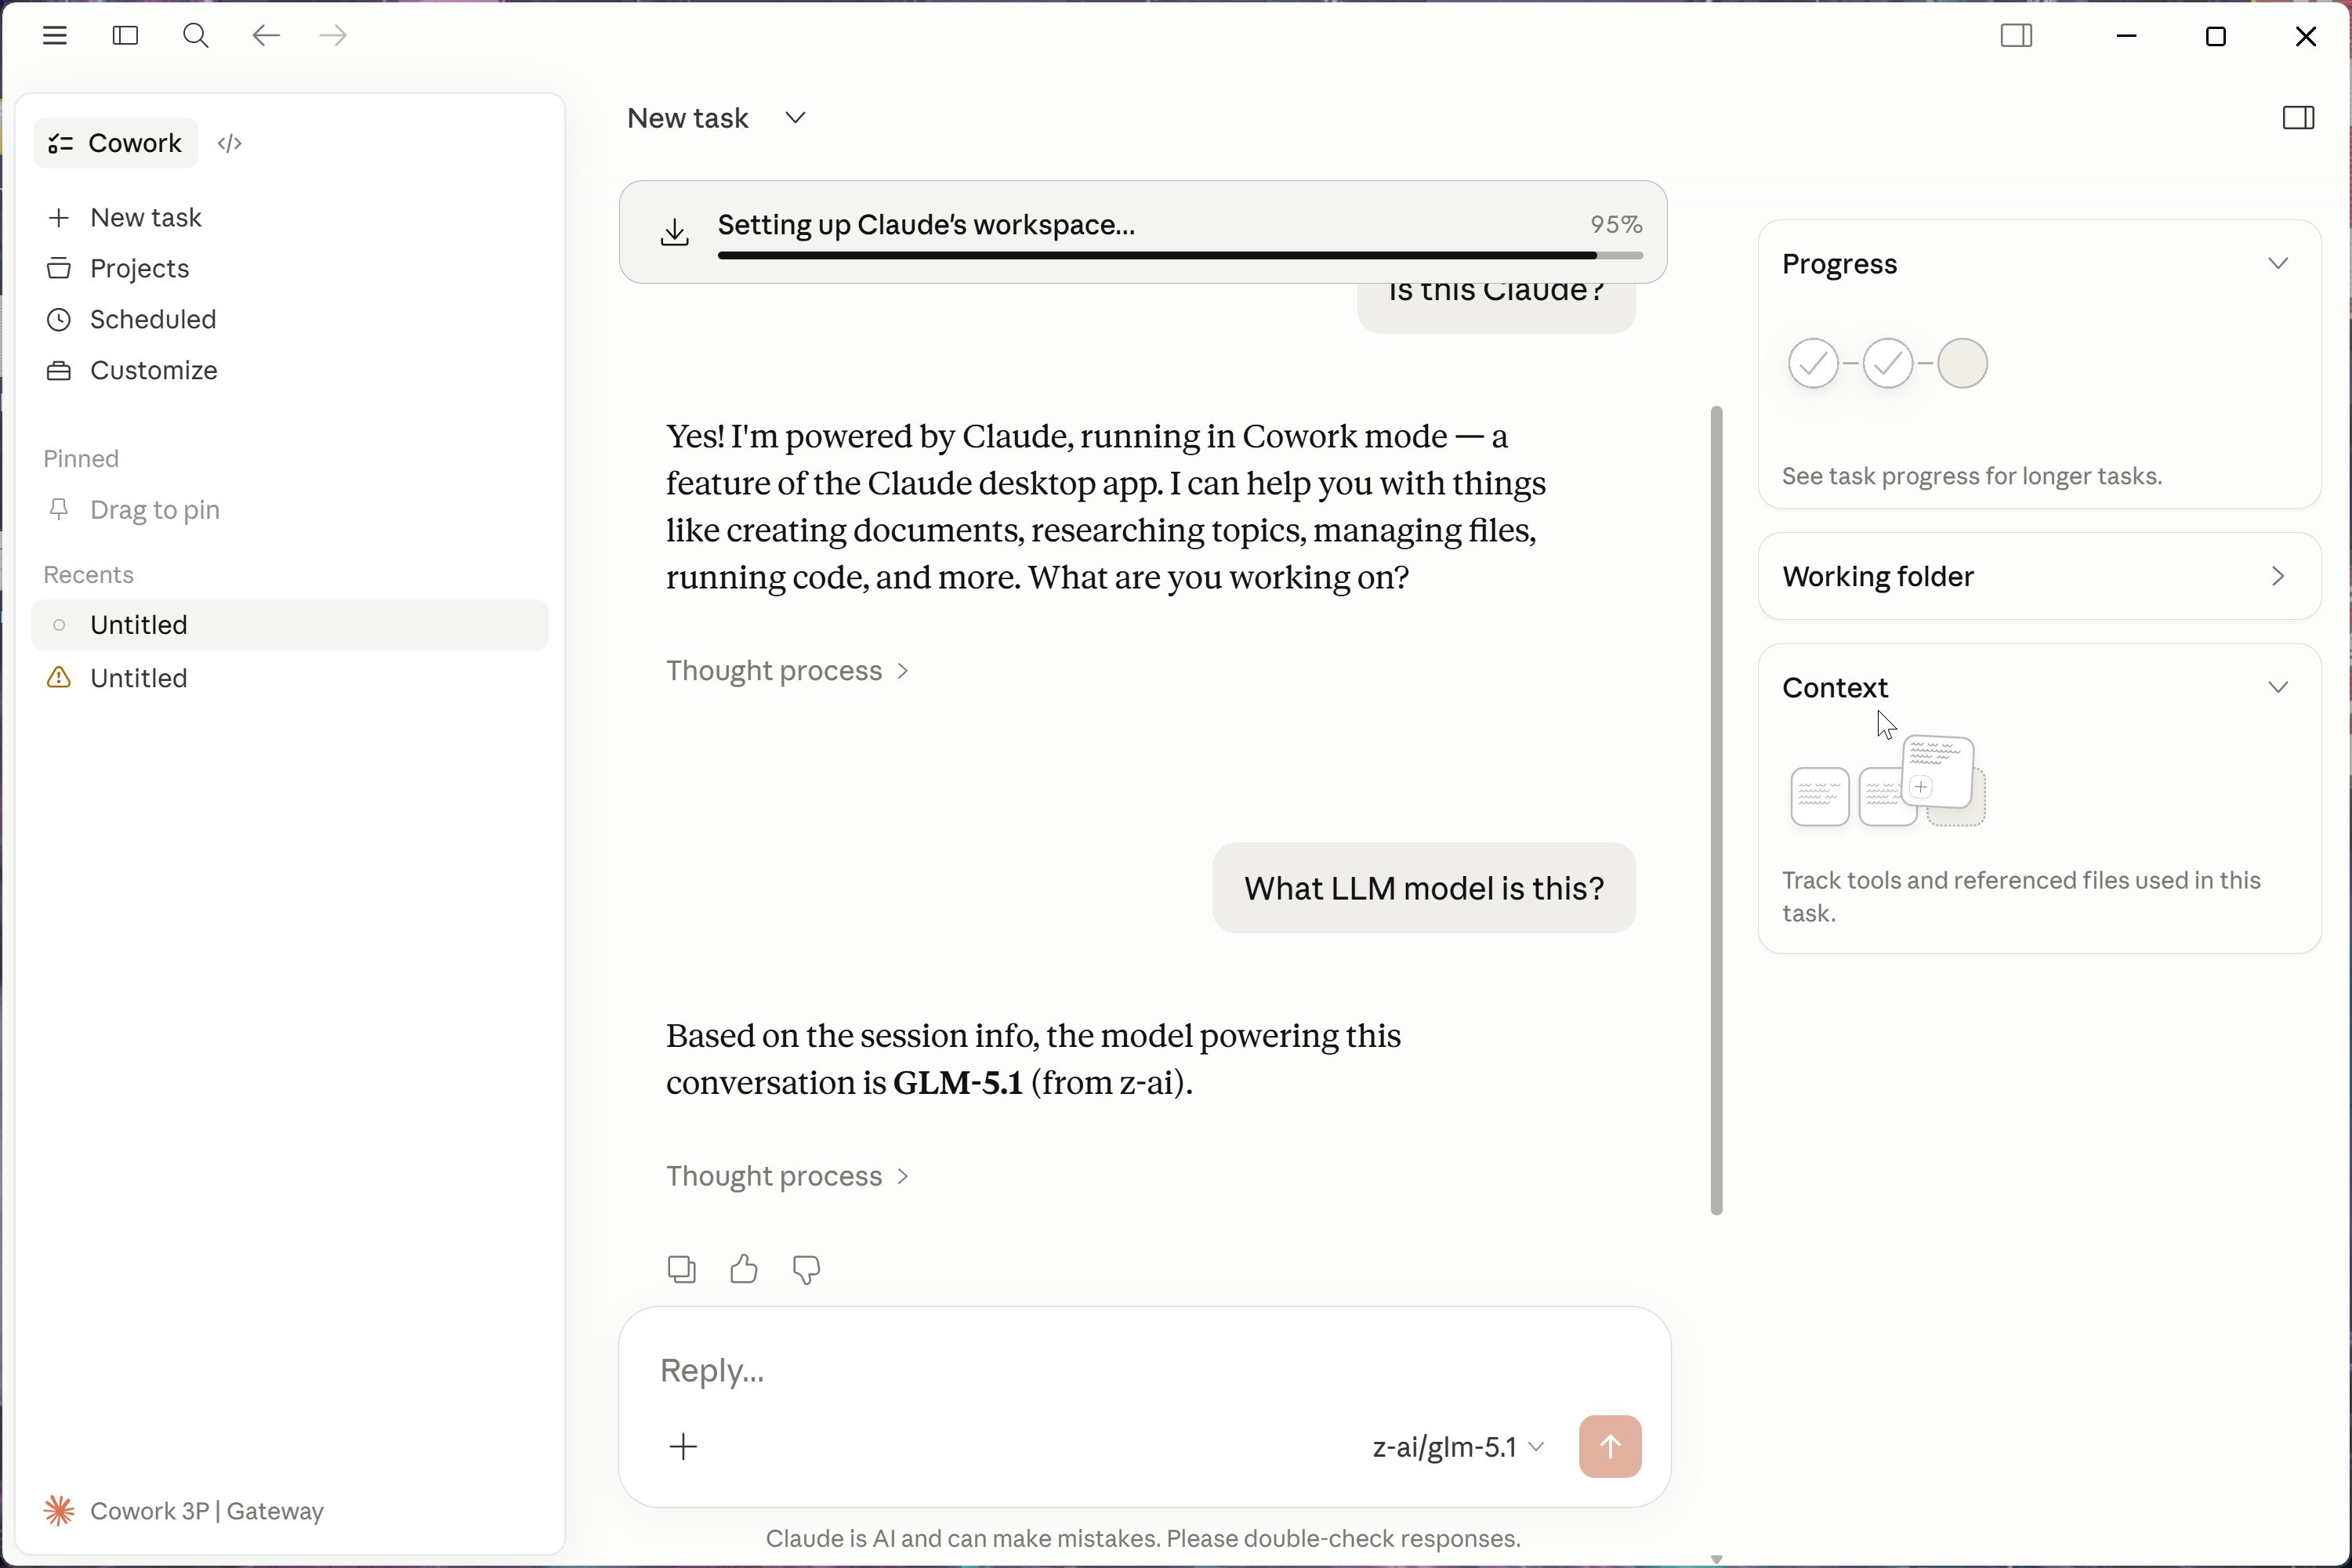Expand the Working folder section
The width and height of the screenshot is (2352, 1568).
click(2277, 576)
